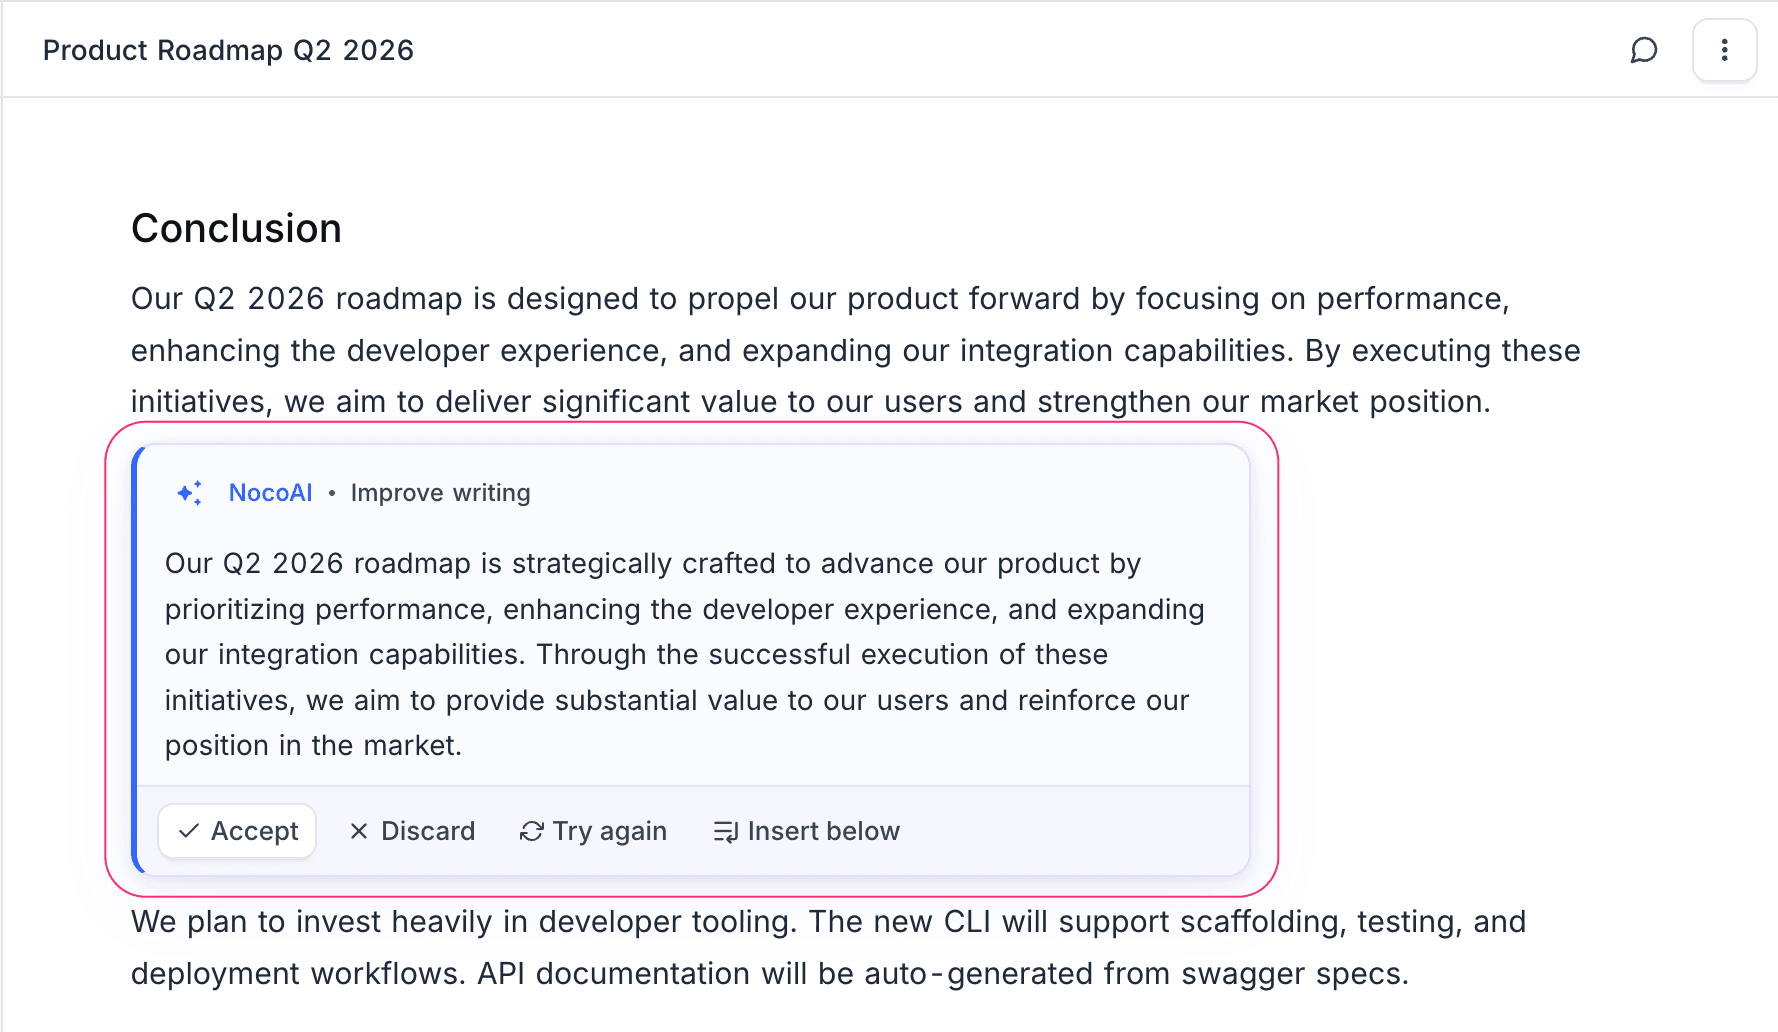Click inside the AI-generated suggestion text
This screenshot has width=1778, height=1032.
[x=680, y=654]
